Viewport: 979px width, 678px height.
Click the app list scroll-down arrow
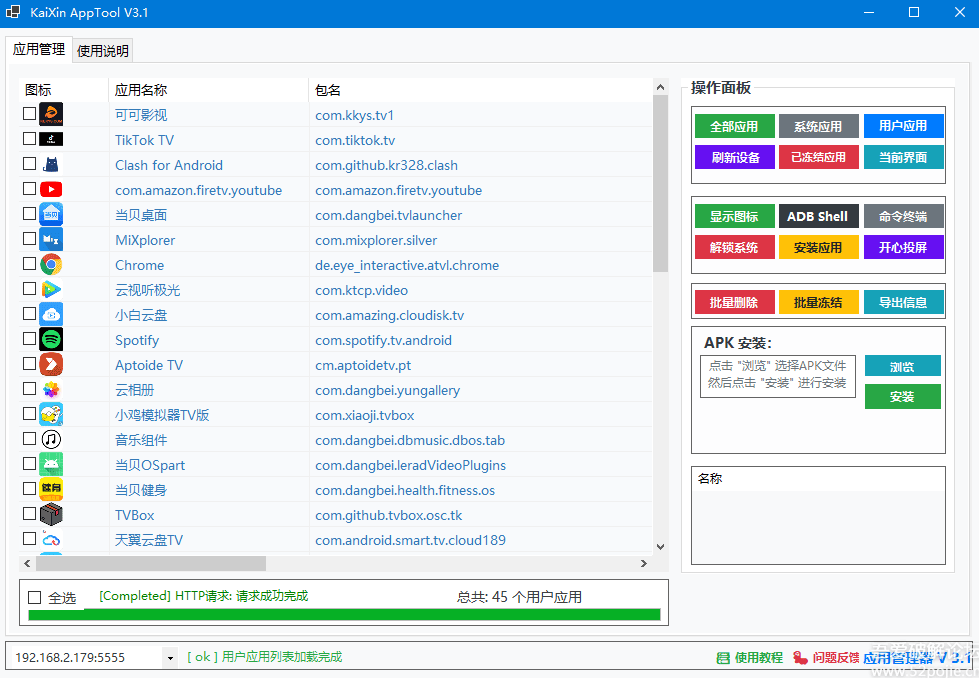(x=660, y=546)
